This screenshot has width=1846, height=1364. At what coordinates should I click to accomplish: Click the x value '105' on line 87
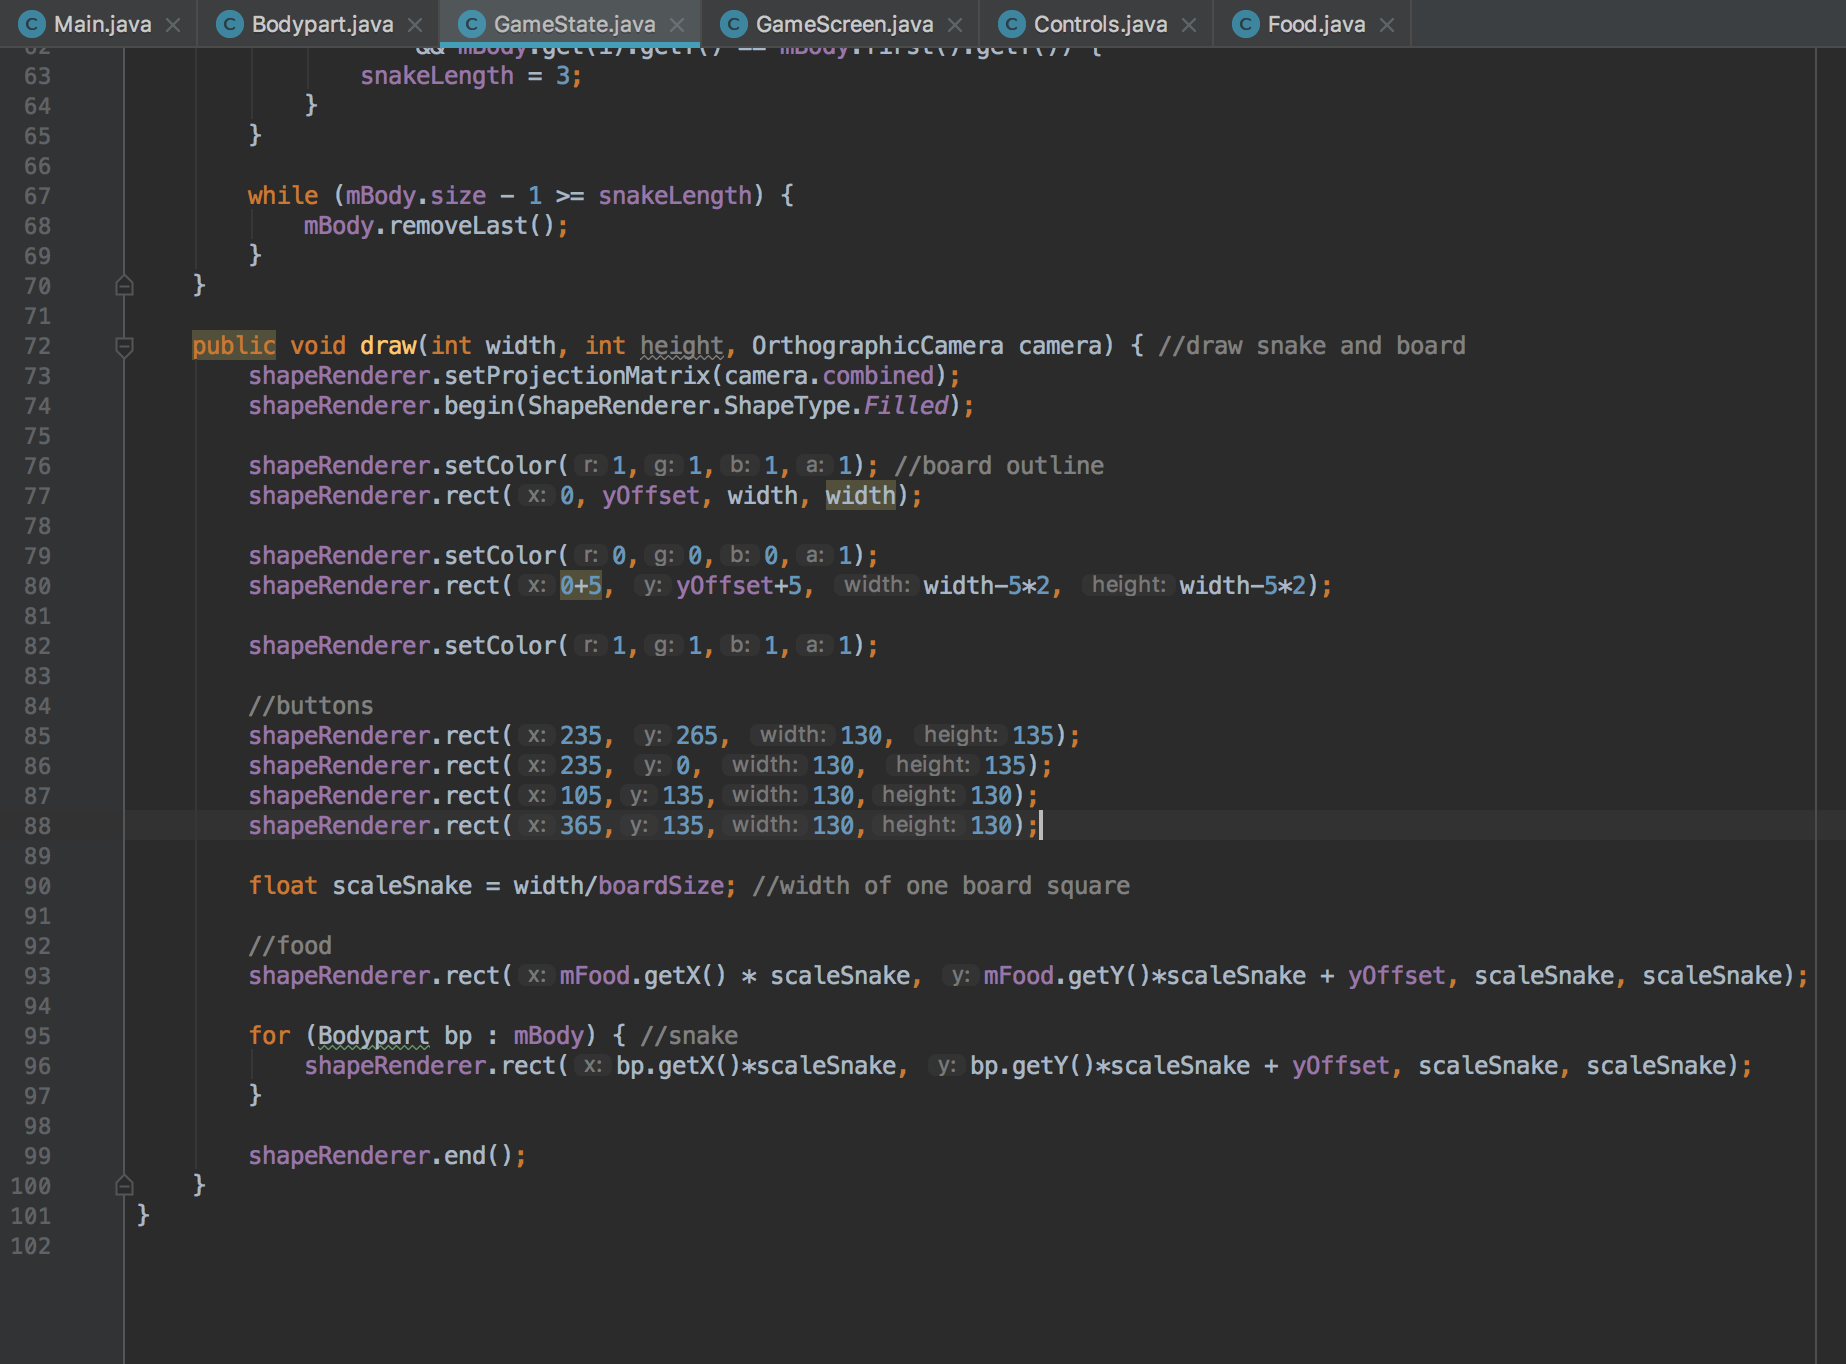tap(581, 796)
